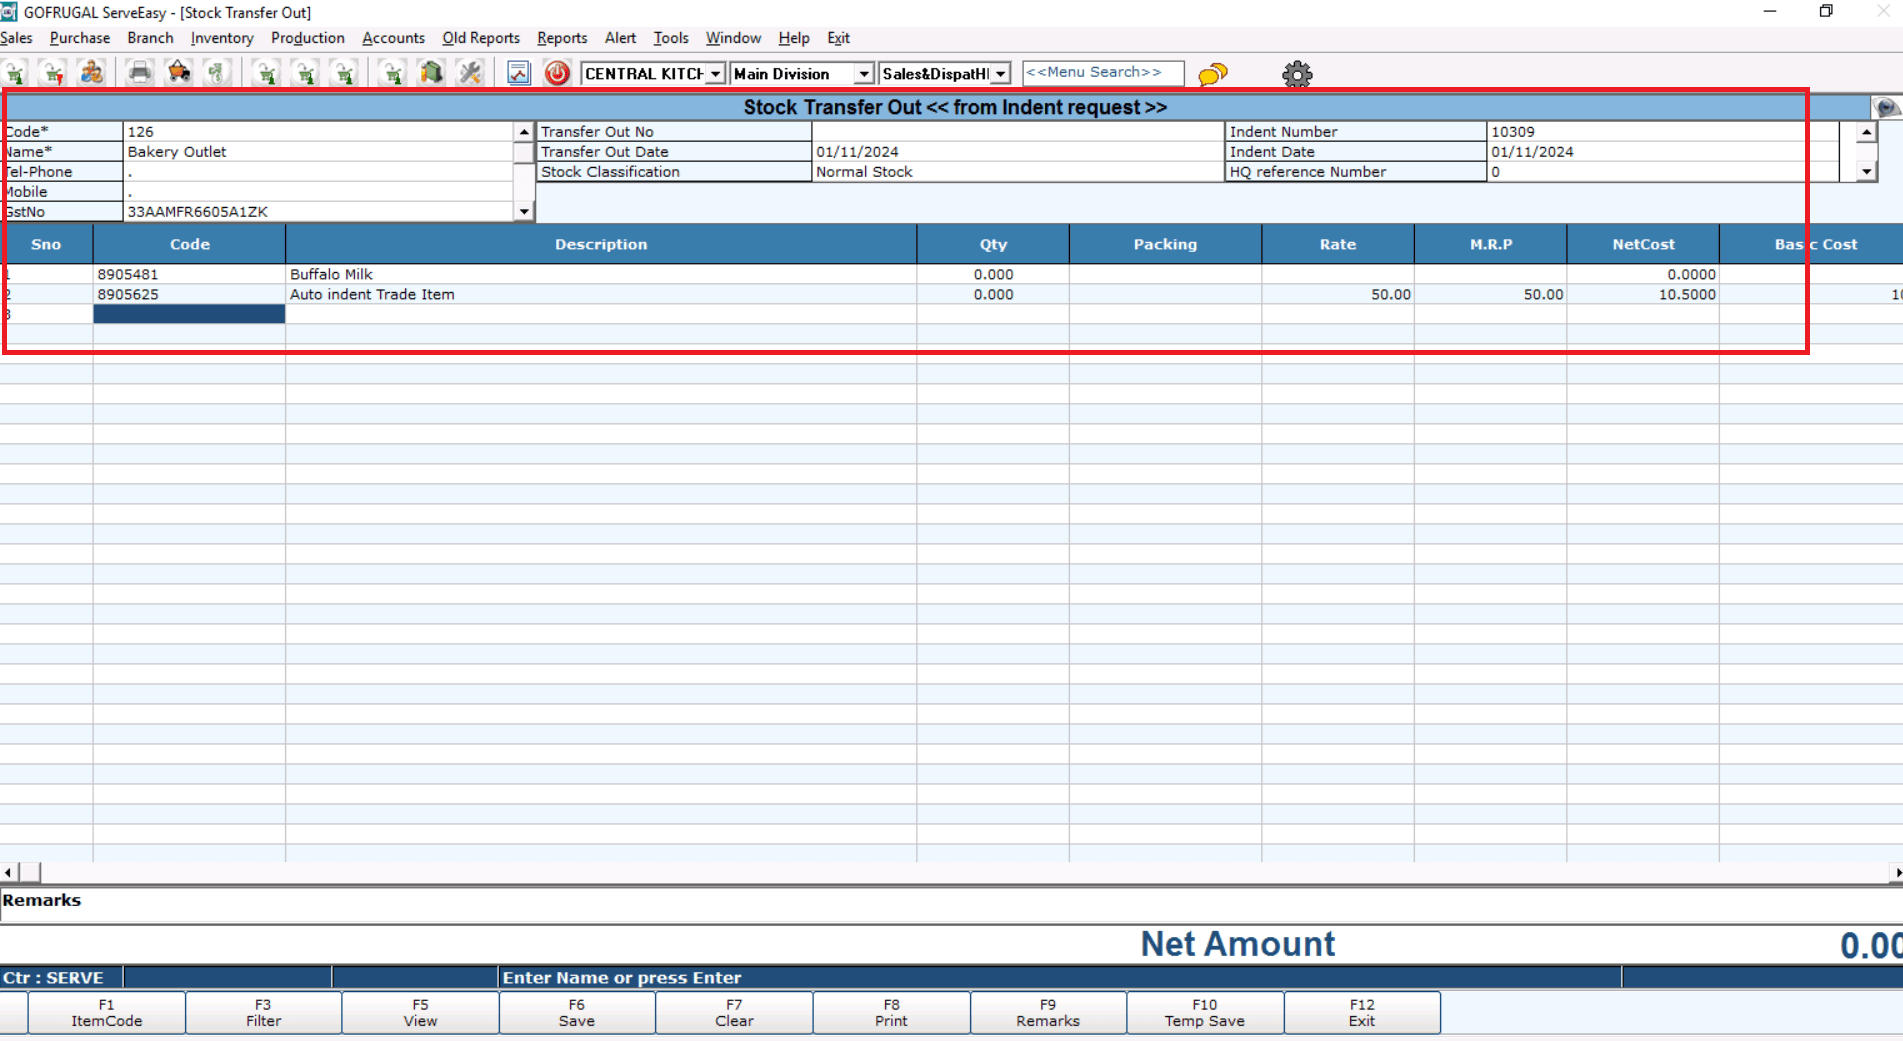Click the orange shopping basket icon
The image size is (1903, 1041).
tap(179, 73)
